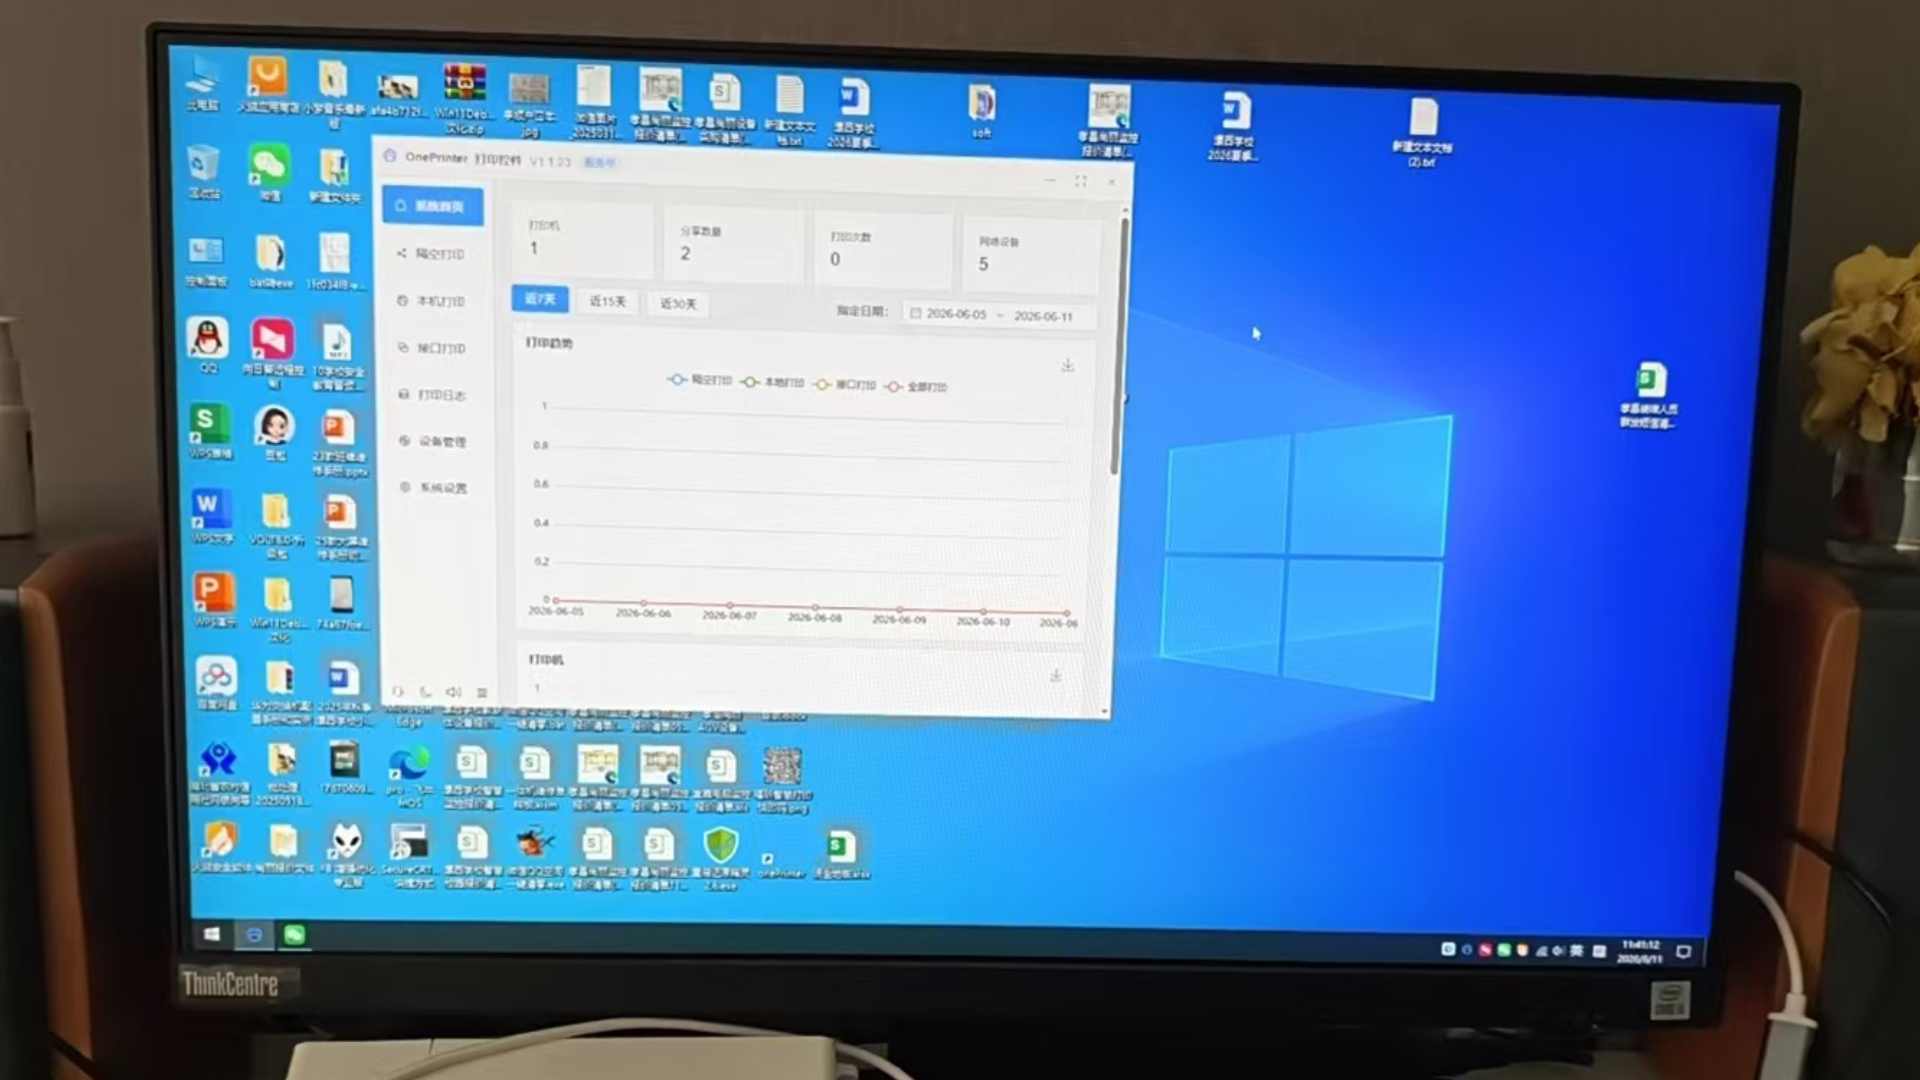Select the WeChat desktop icon
This screenshot has height=1080, width=1920.
click(270, 172)
